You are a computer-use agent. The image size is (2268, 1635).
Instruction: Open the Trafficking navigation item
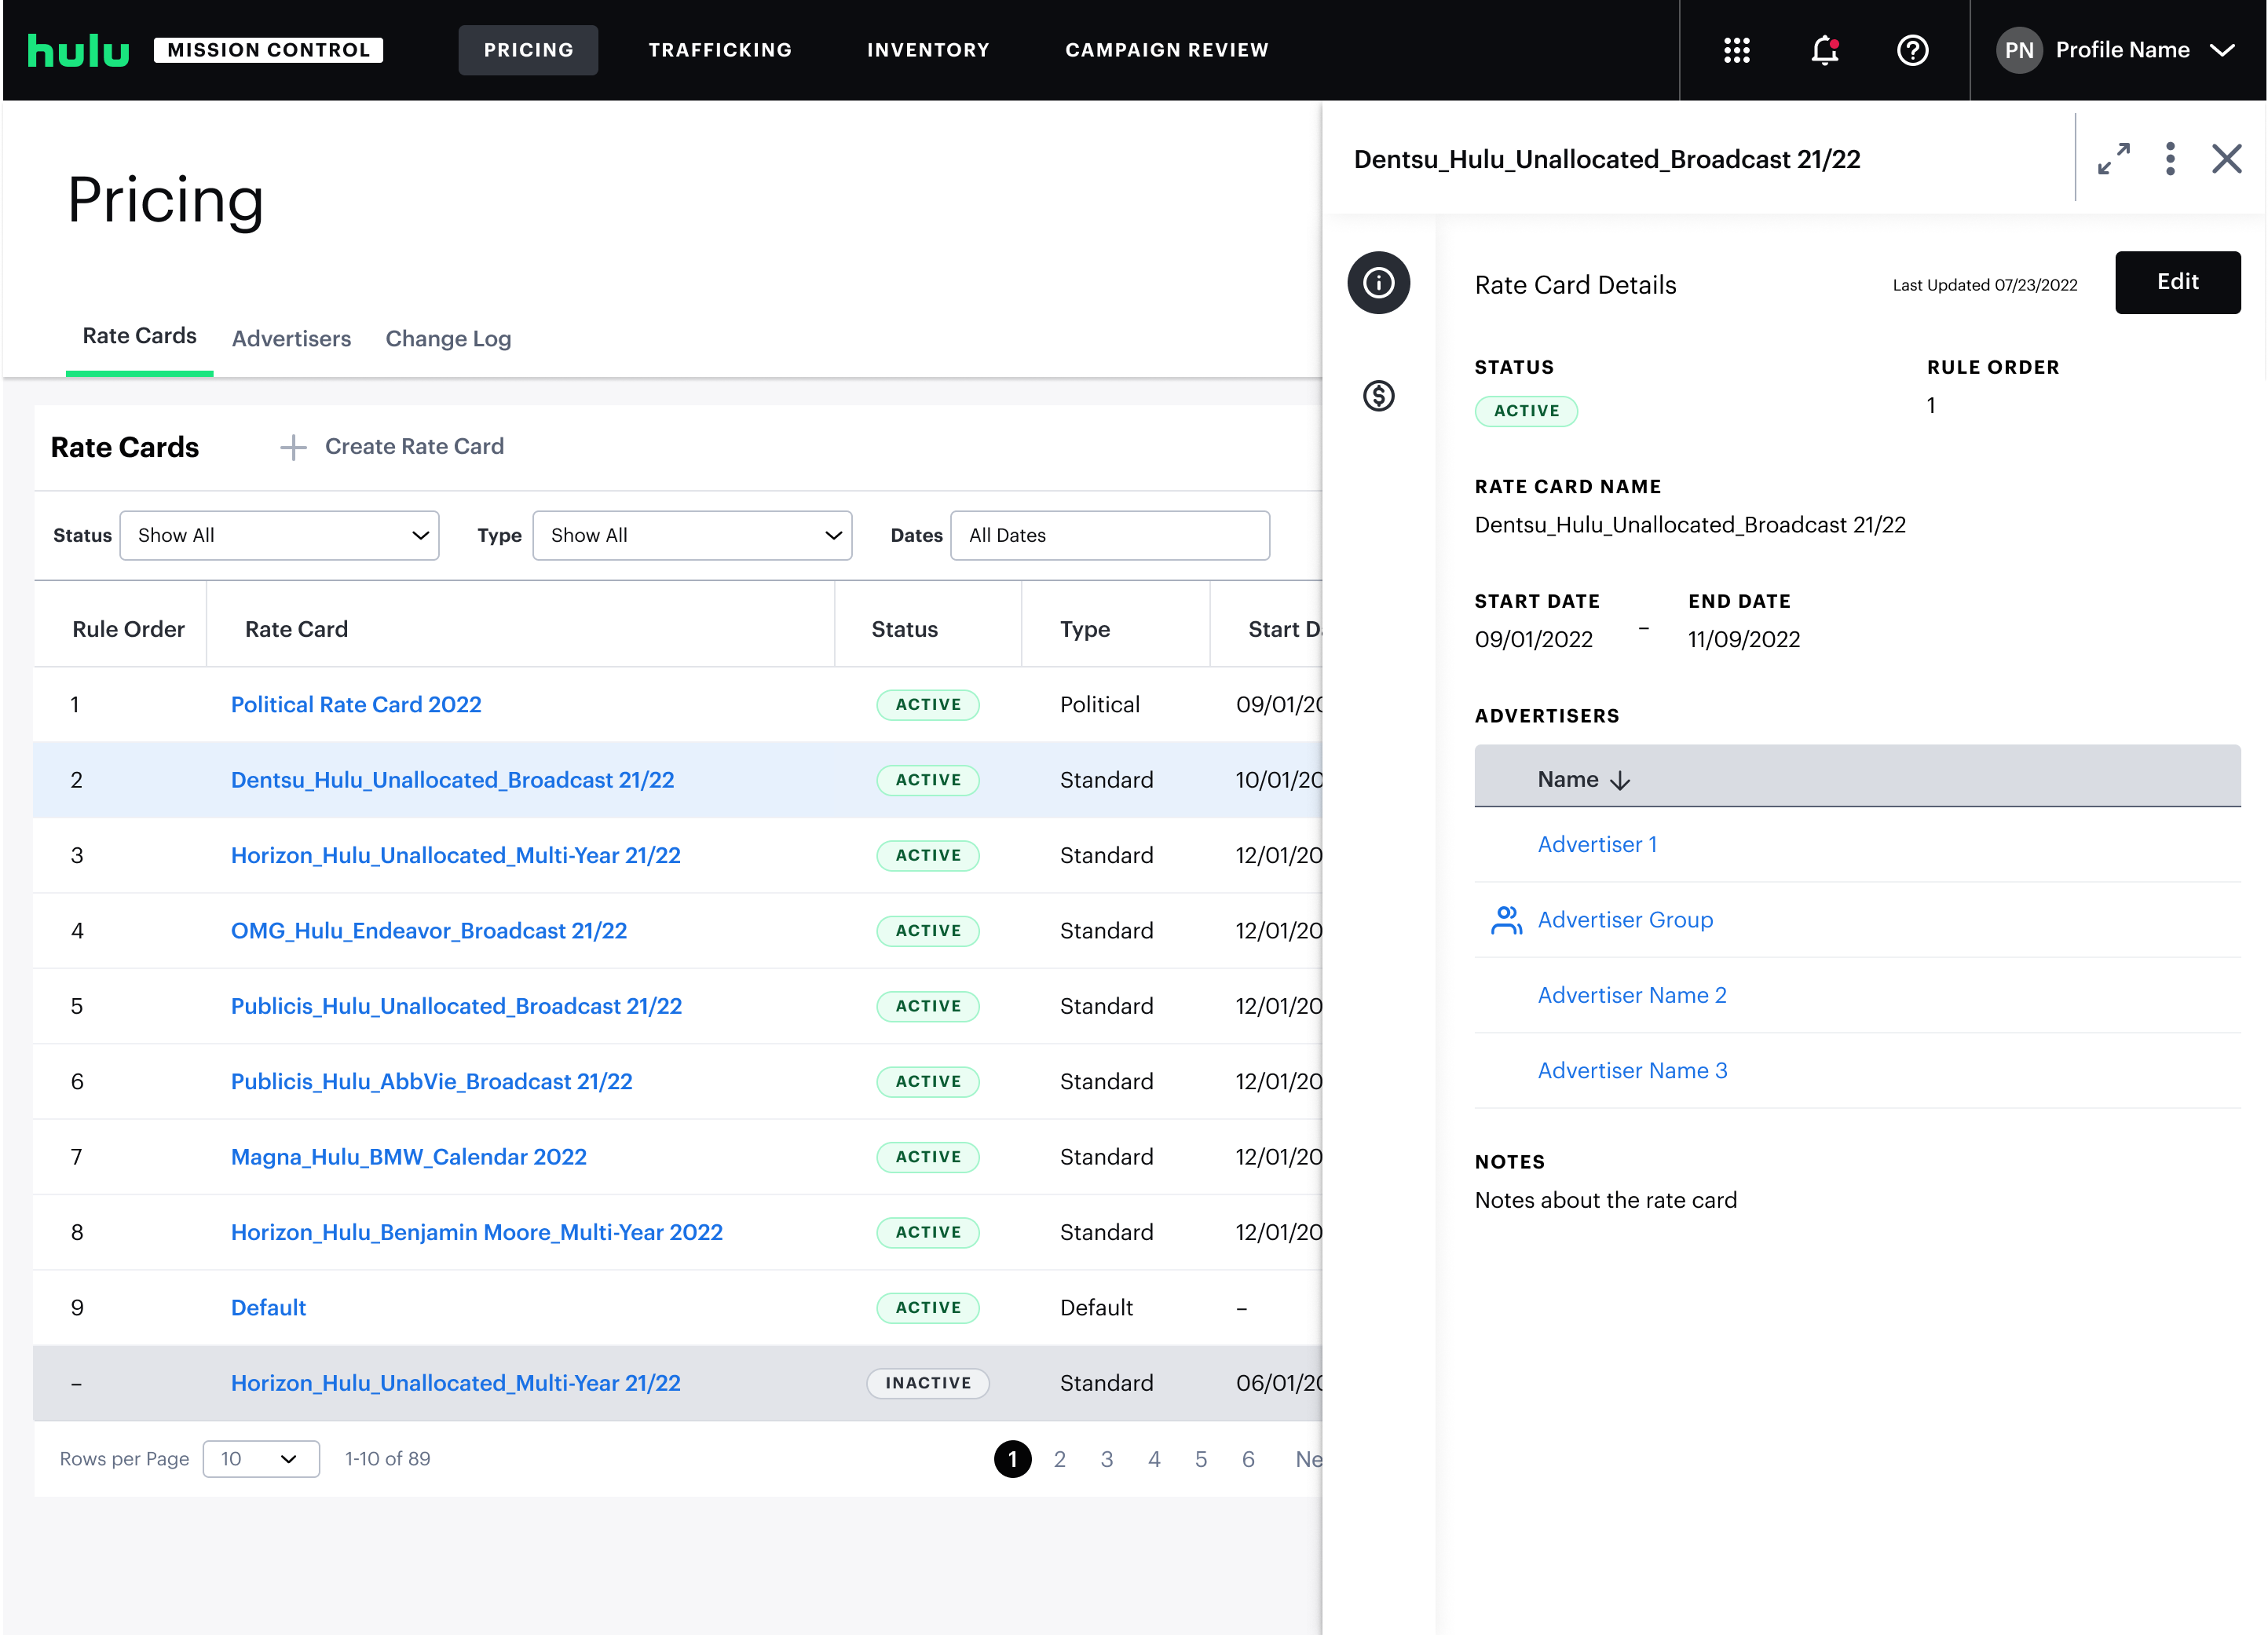point(720,50)
